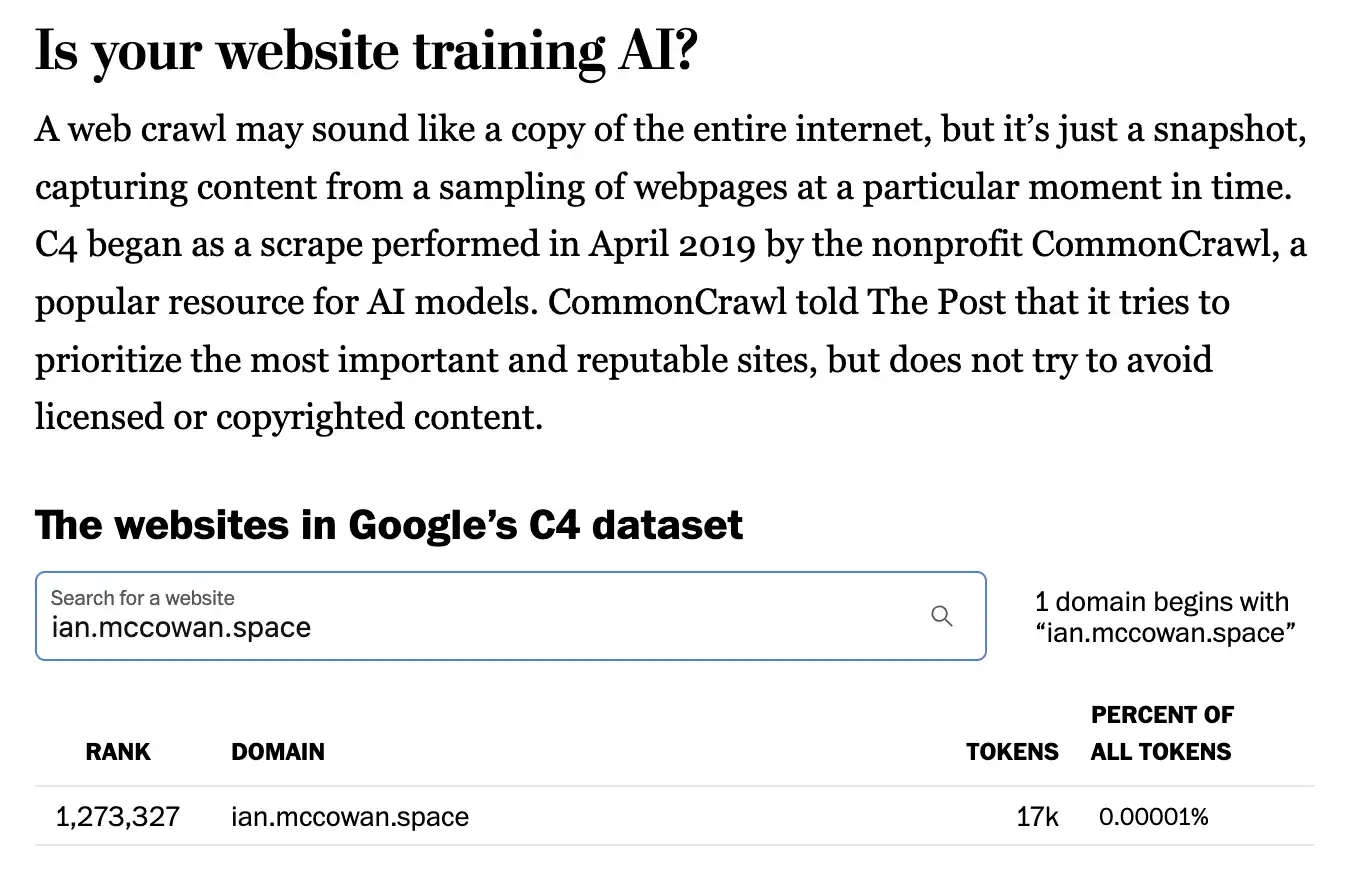Click the 0.00001% percentage value
1350x872 pixels.
[x=1154, y=817]
